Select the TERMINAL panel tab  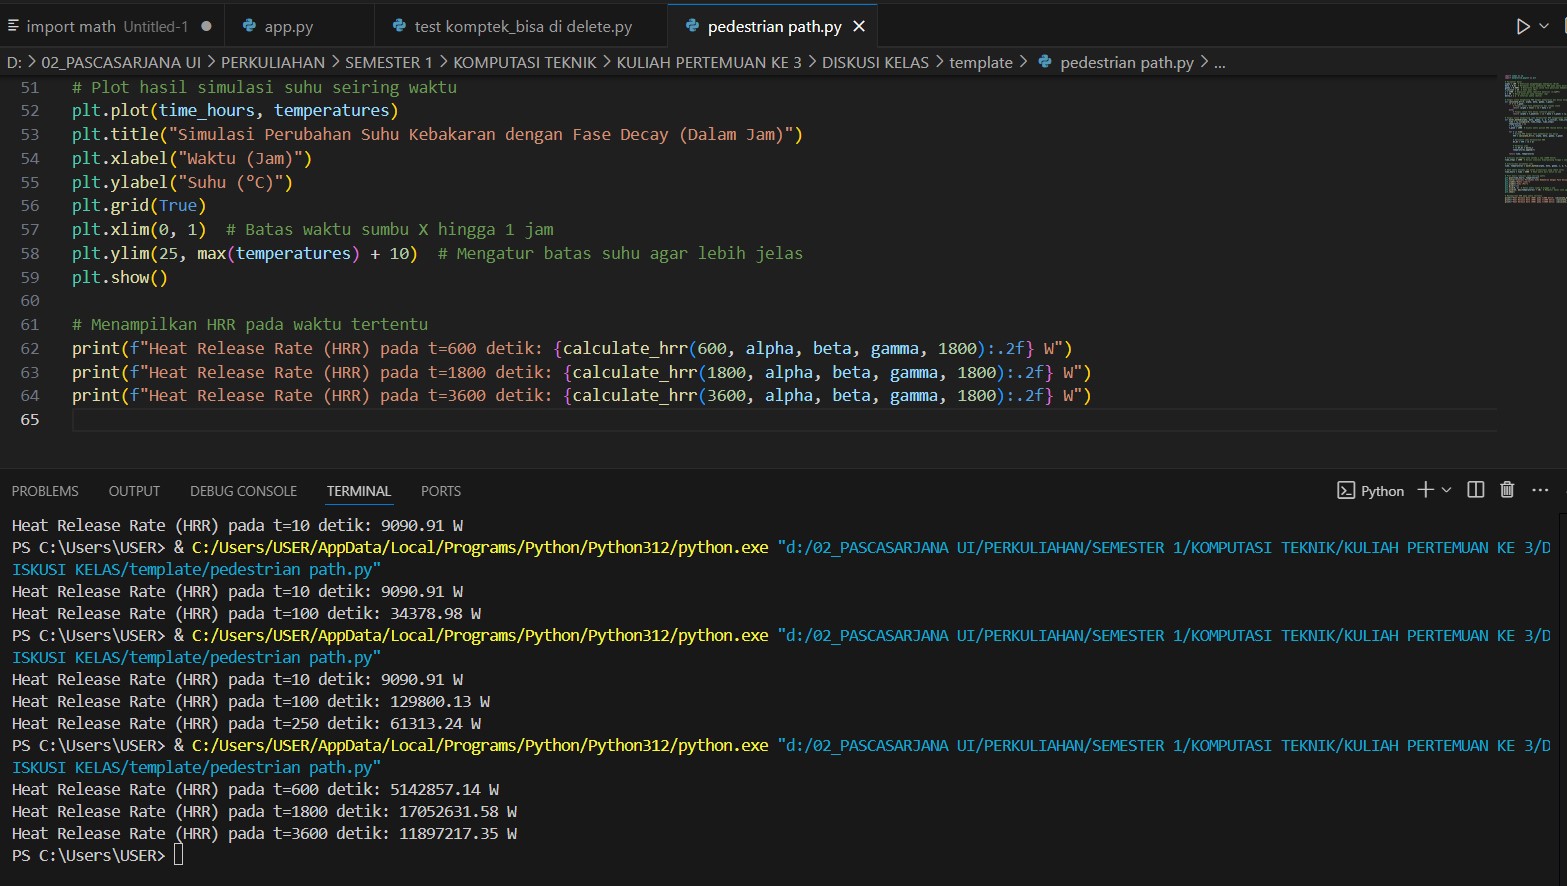(x=359, y=491)
